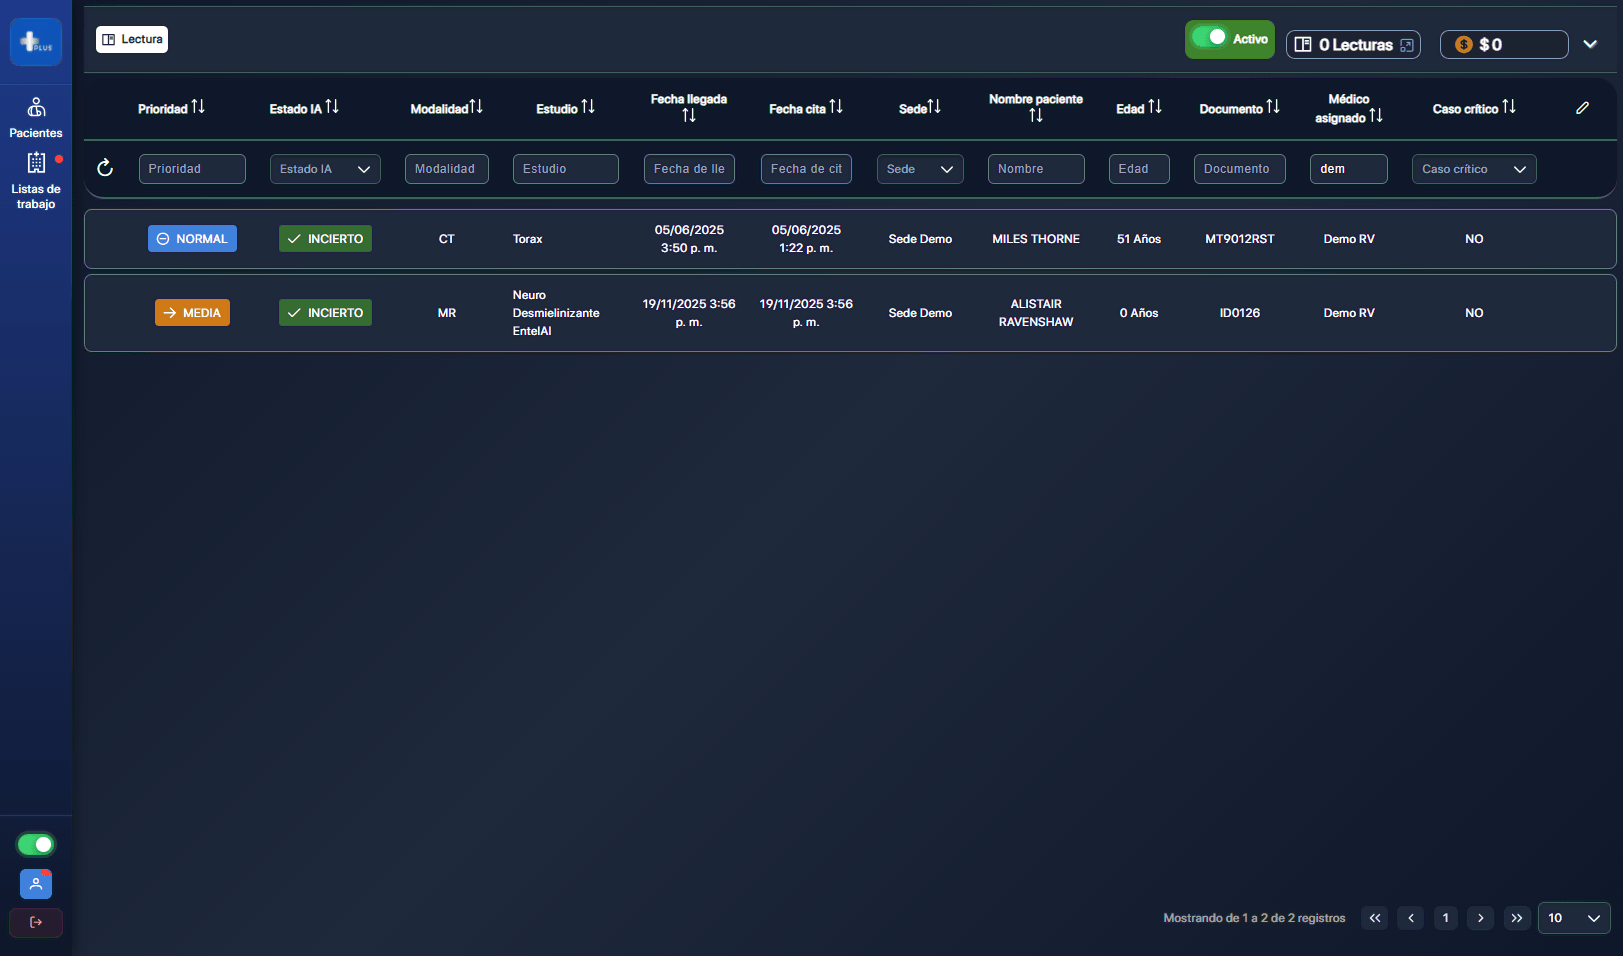Click the Nombre filter field
Image resolution: width=1623 pixels, height=956 pixels.
(1036, 169)
